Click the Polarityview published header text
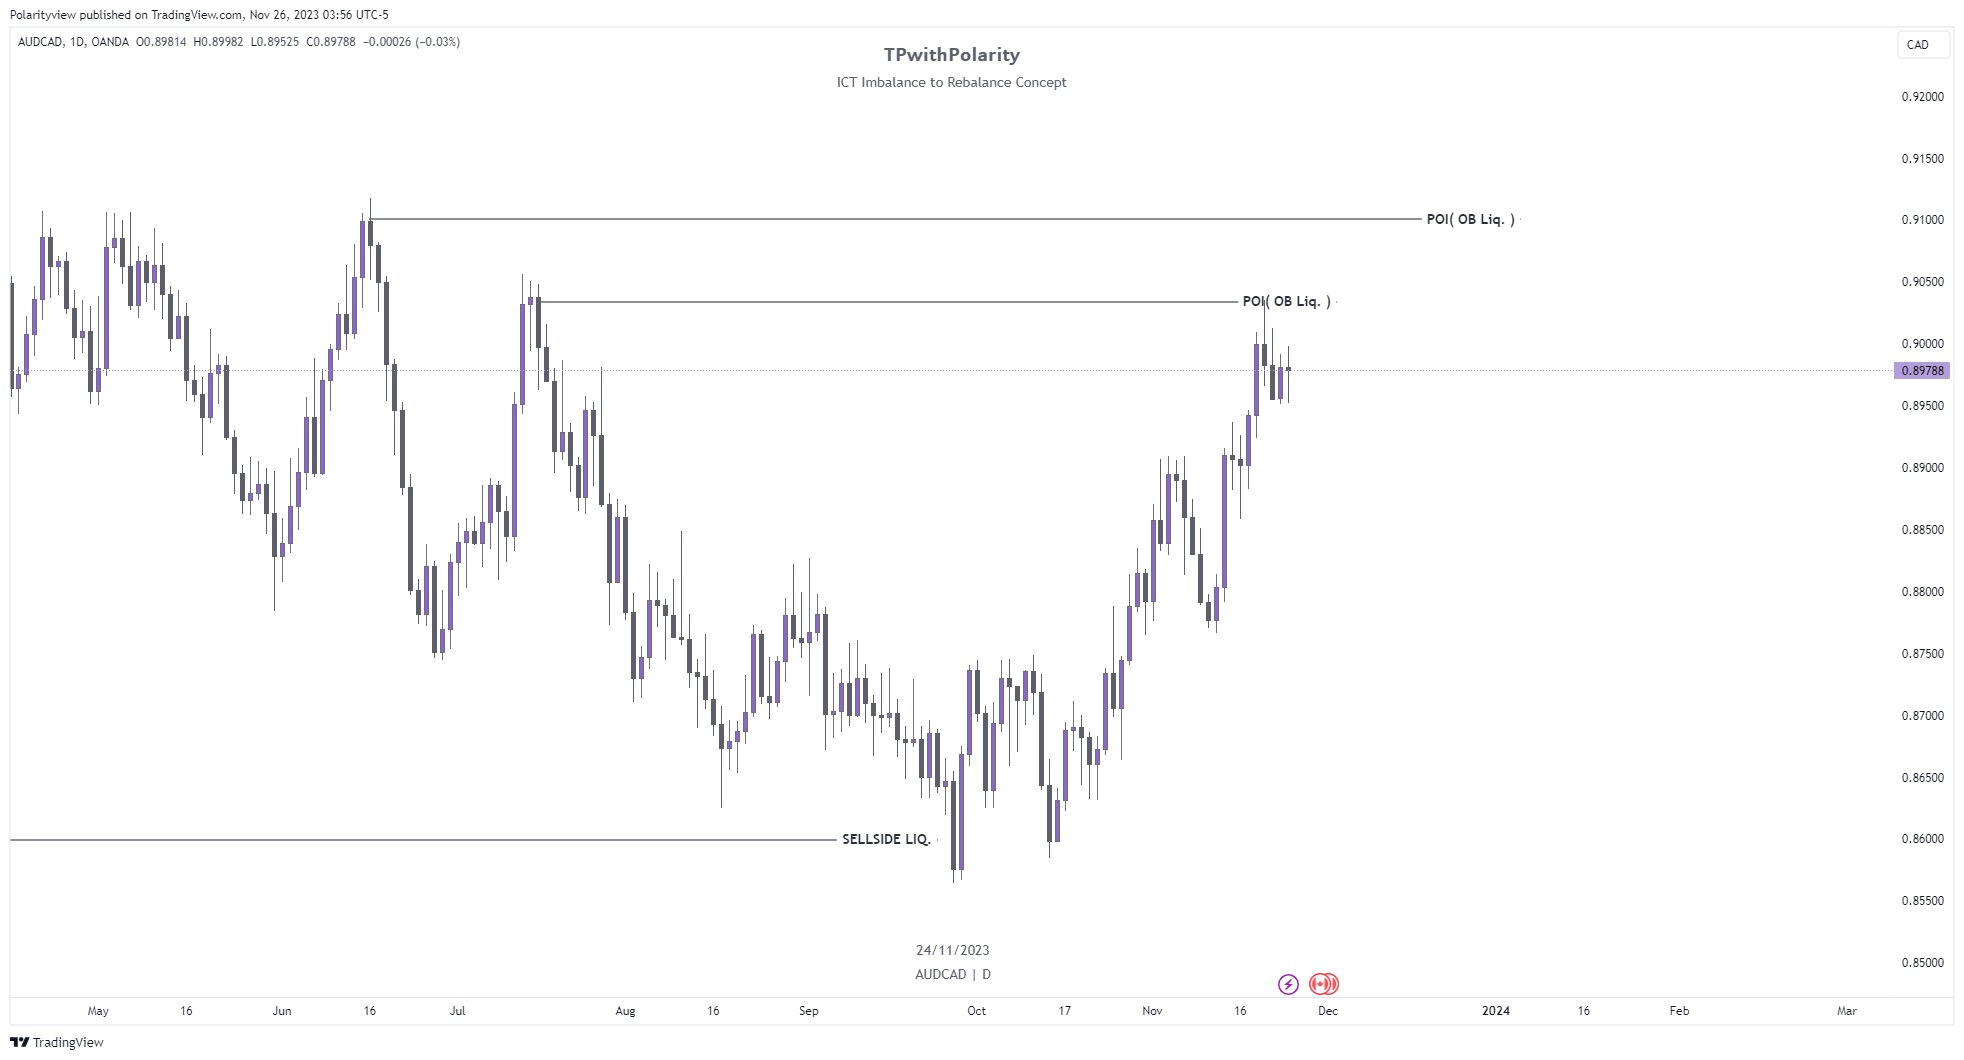Screen dimensions: 1964x1060 click(199, 15)
